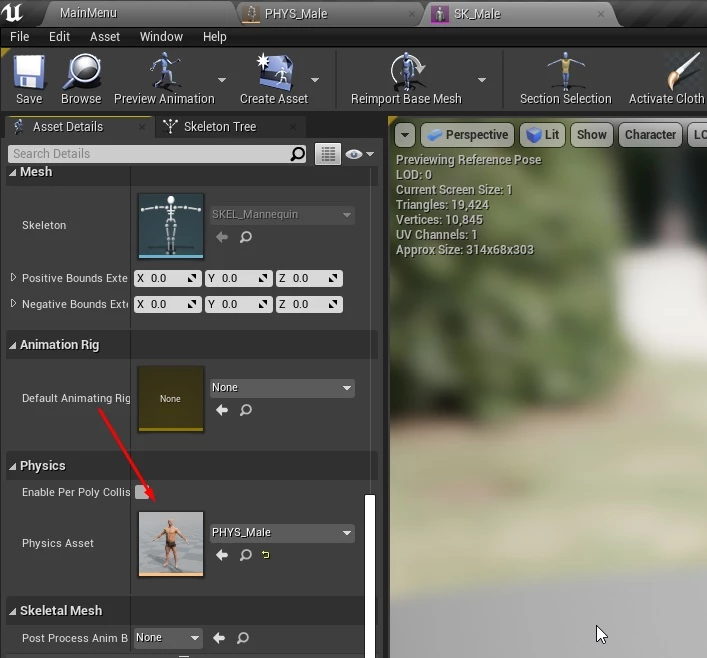Click the Perspective viewport button

click(467, 135)
